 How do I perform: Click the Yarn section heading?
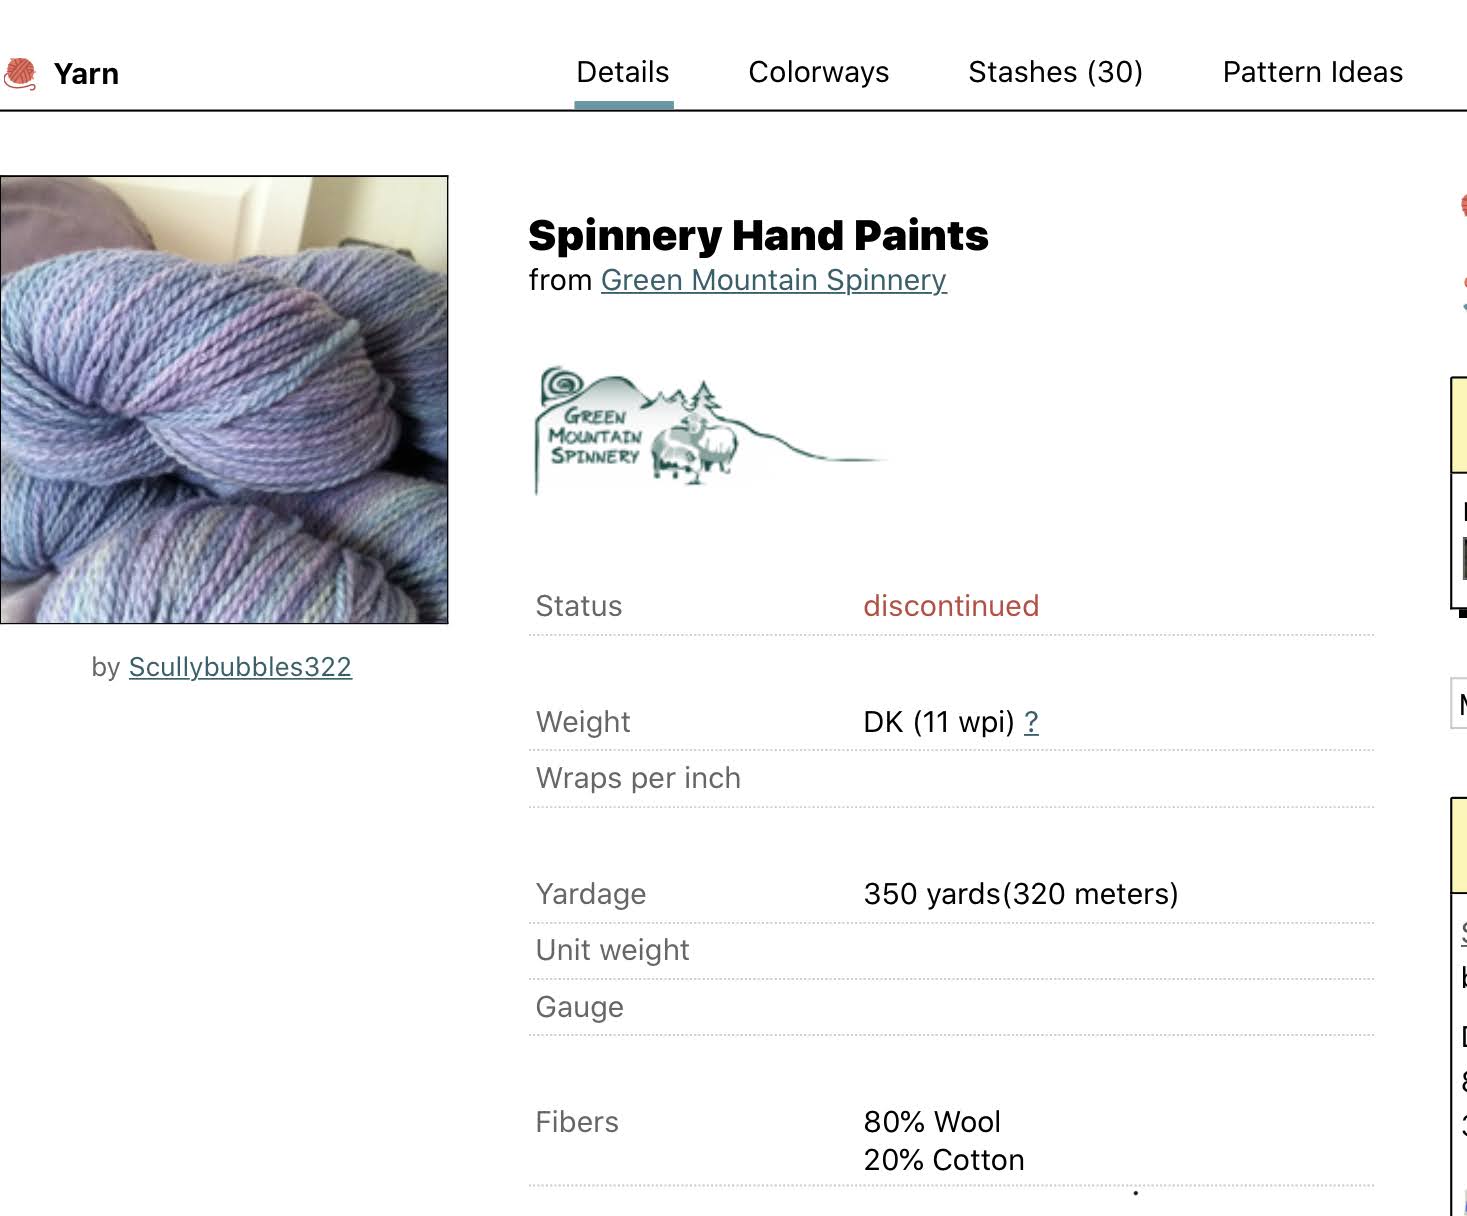coord(86,74)
